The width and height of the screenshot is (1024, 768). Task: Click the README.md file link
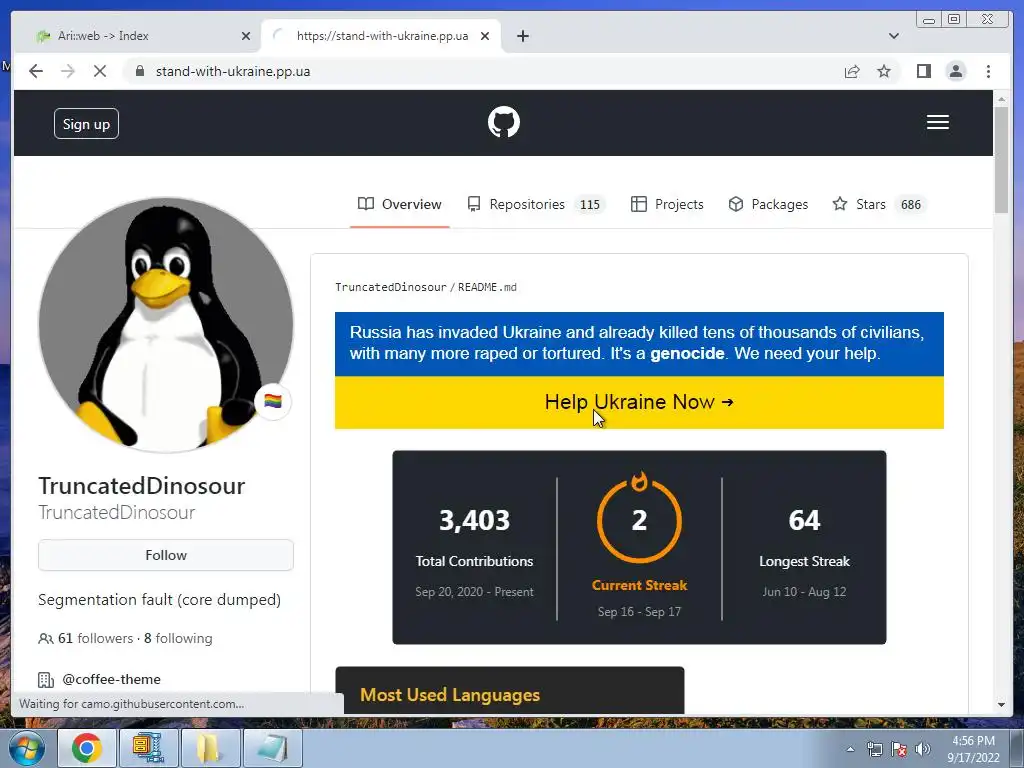pos(487,287)
